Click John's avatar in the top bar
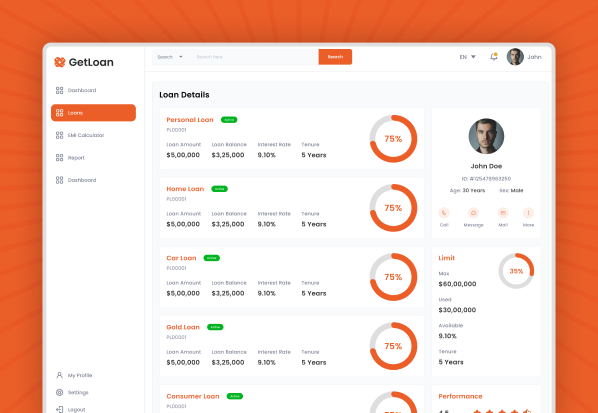Screen dimensions: 598x413 tap(515, 57)
